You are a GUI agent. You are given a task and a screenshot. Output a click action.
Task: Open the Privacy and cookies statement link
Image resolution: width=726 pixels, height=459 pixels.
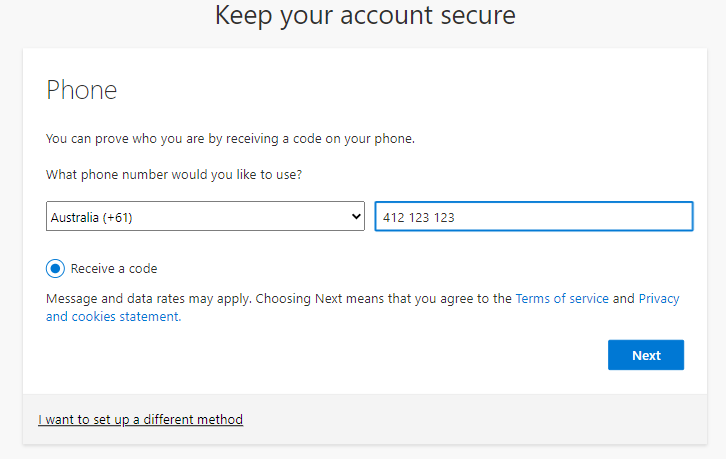pos(658,298)
